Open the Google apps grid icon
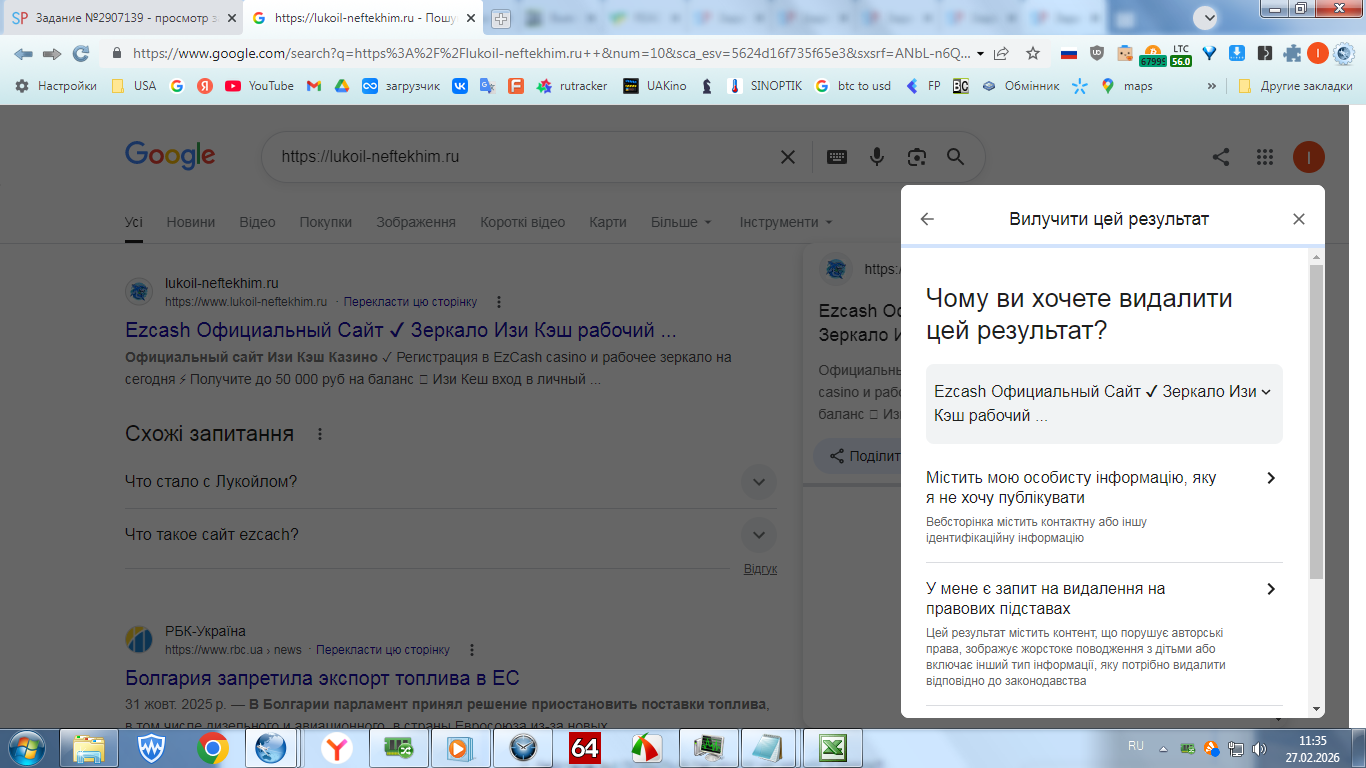The width and height of the screenshot is (1366, 768). pos(1264,157)
